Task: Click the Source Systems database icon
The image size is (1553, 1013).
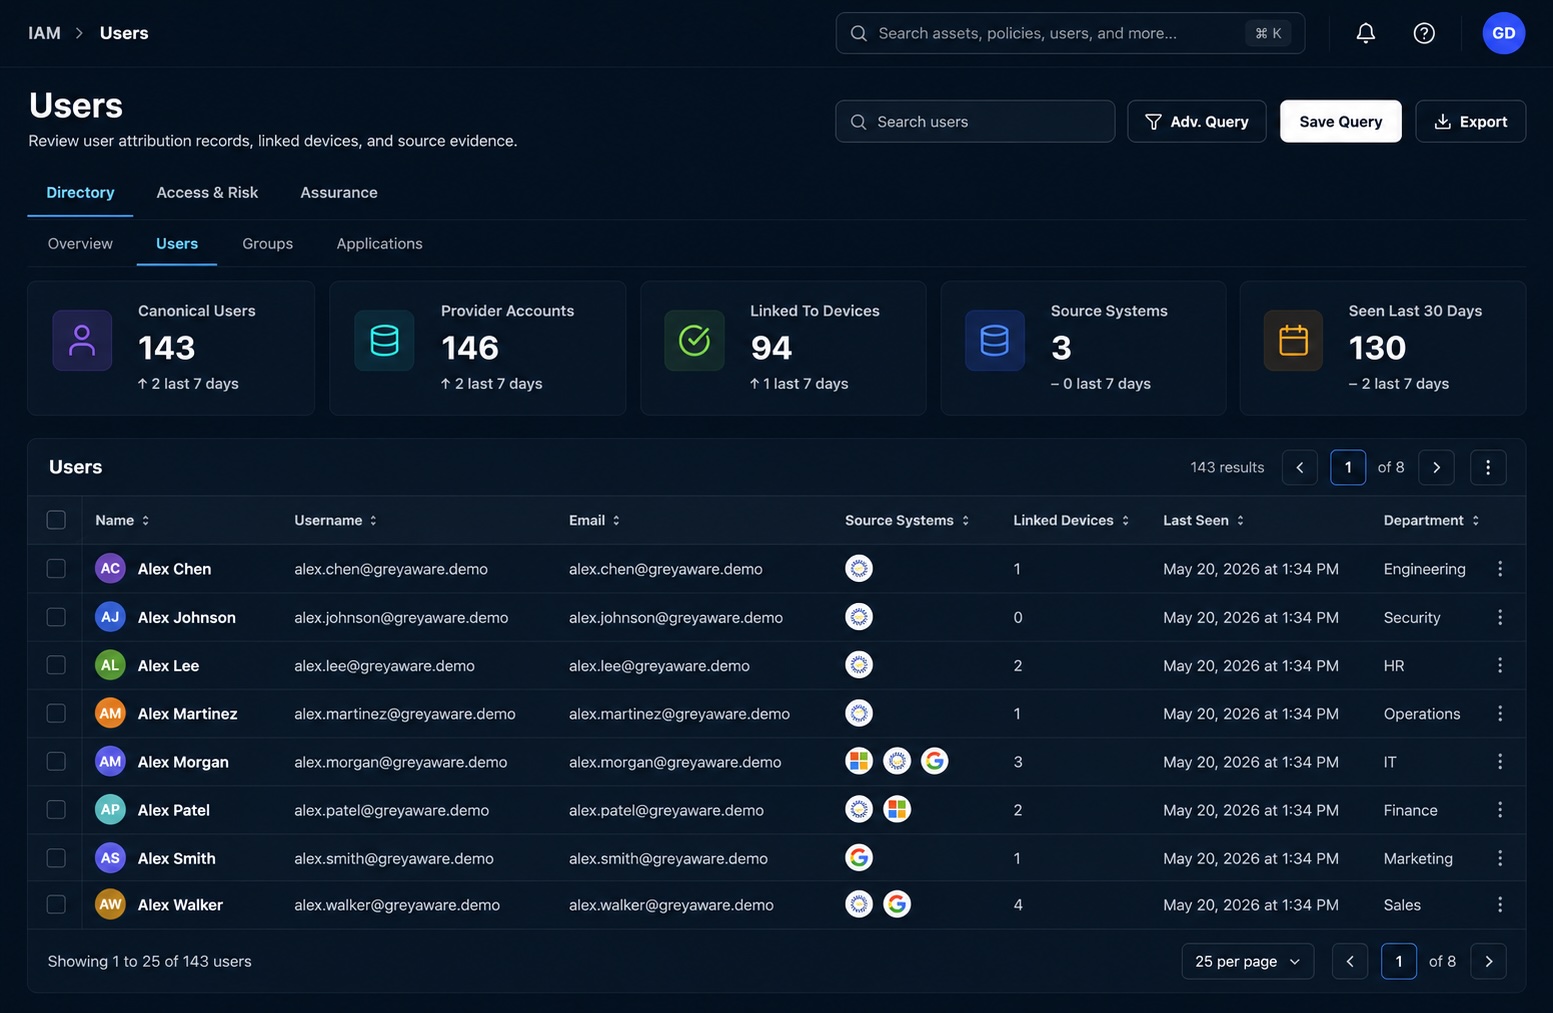Action: pyautogui.click(x=994, y=341)
